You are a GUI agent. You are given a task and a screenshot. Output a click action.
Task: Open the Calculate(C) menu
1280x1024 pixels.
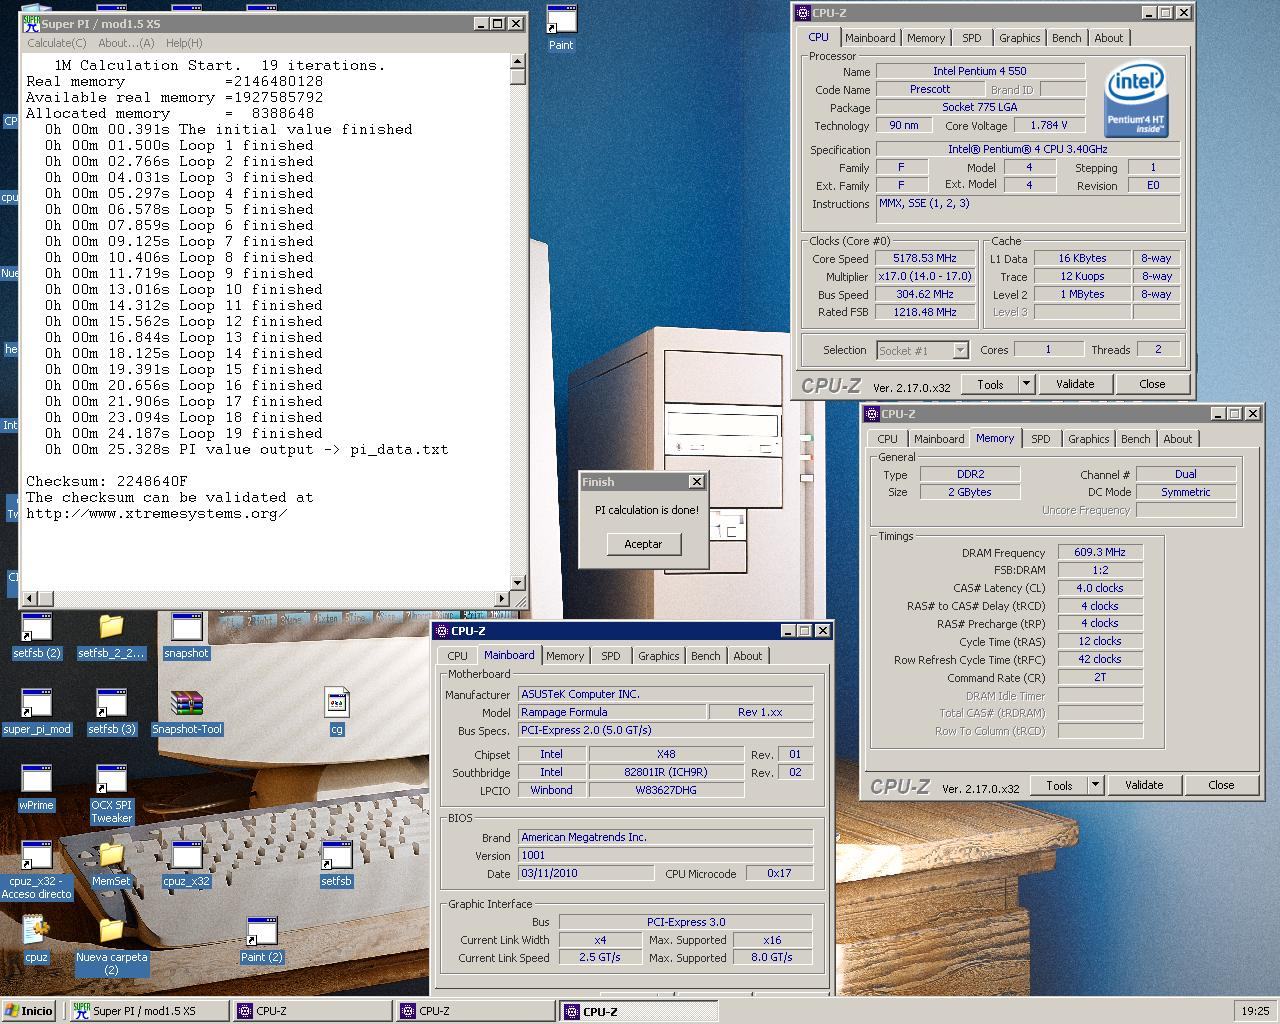[x=57, y=43]
